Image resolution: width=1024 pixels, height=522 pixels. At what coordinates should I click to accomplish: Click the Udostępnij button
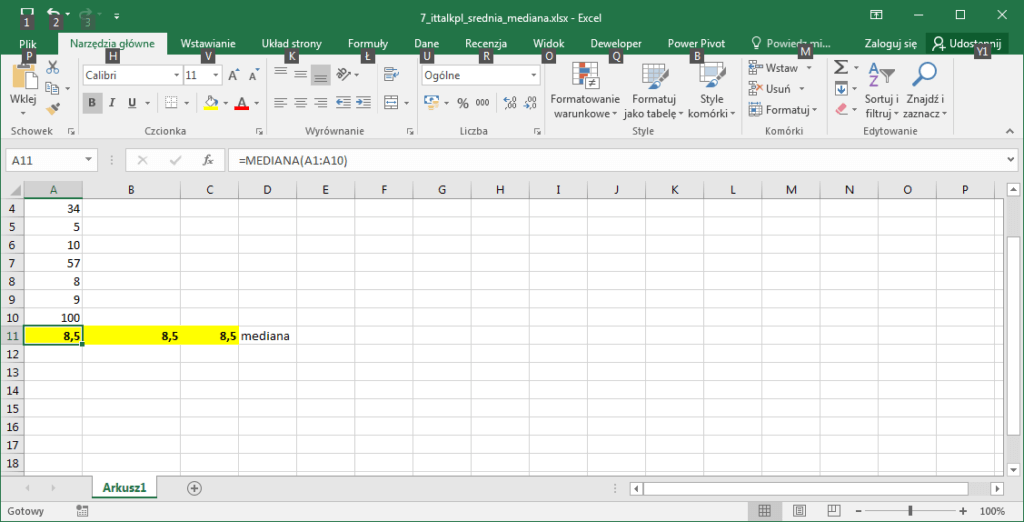click(x=967, y=44)
